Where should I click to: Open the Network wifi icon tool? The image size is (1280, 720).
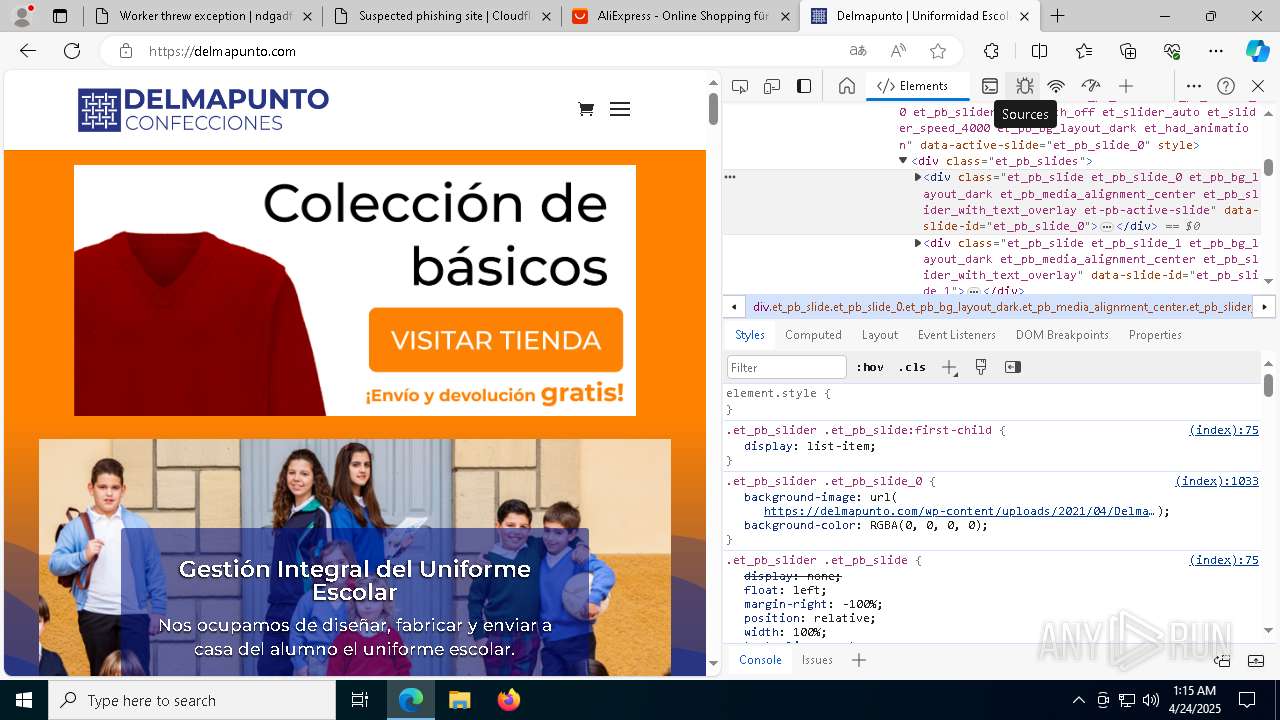point(1056,86)
